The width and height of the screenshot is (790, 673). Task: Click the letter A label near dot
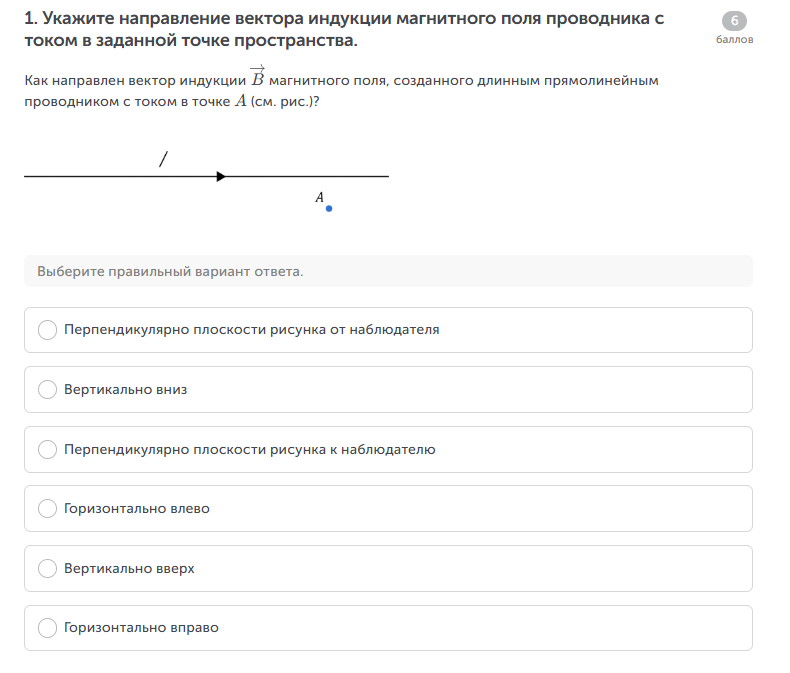(x=320, y=198)
